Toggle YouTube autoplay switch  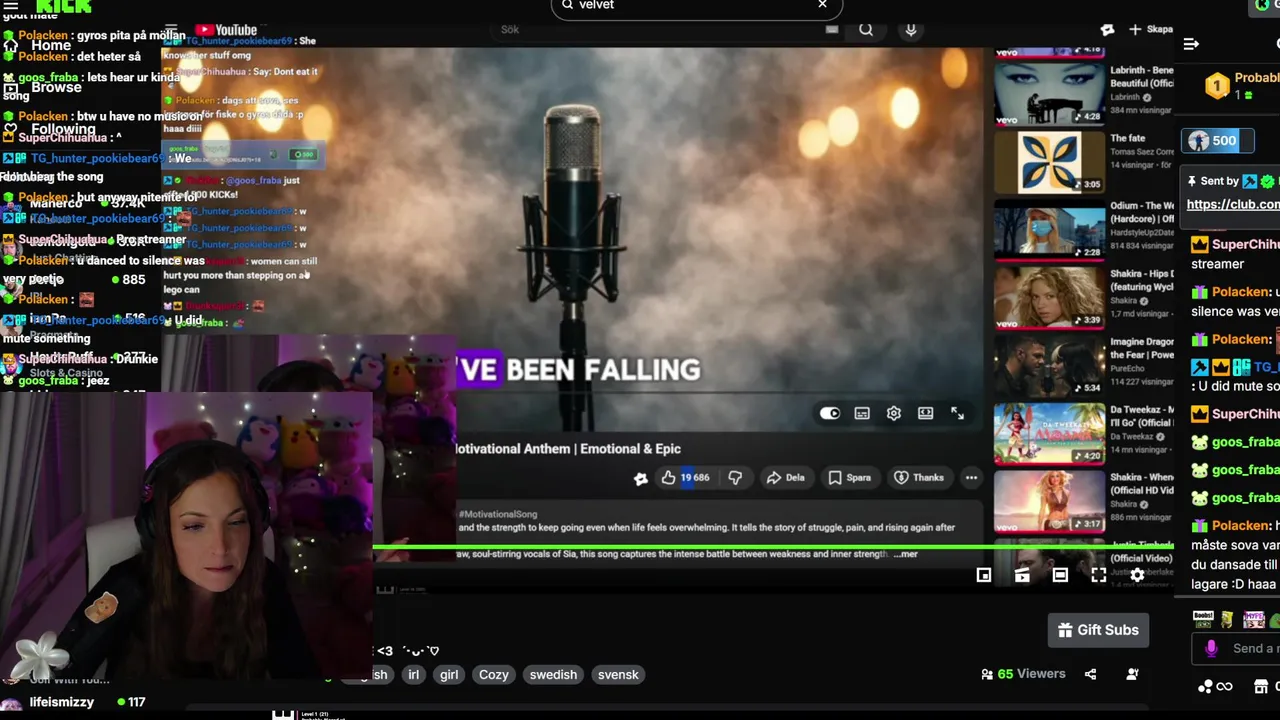[830, 413]
